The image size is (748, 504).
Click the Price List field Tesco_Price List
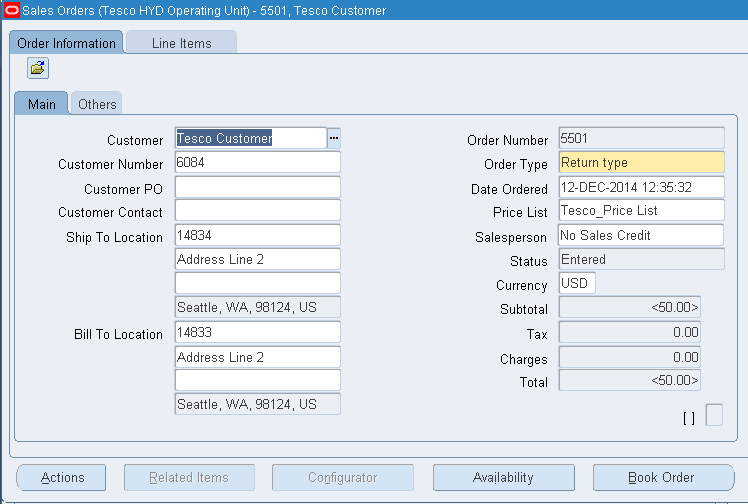tap(642, 210)
